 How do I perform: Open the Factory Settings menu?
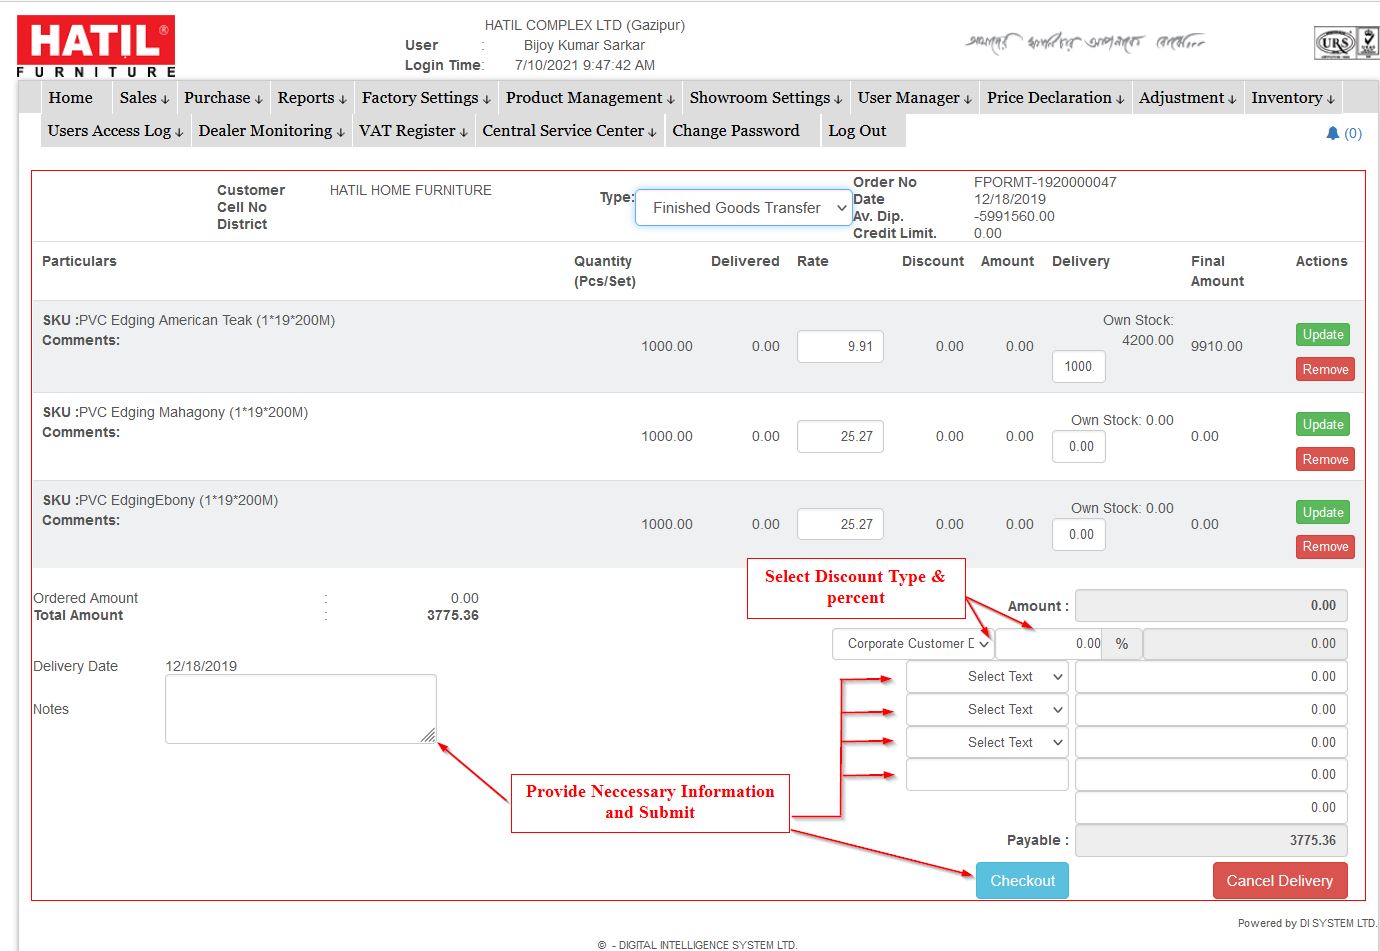click(x=426, y=98)
